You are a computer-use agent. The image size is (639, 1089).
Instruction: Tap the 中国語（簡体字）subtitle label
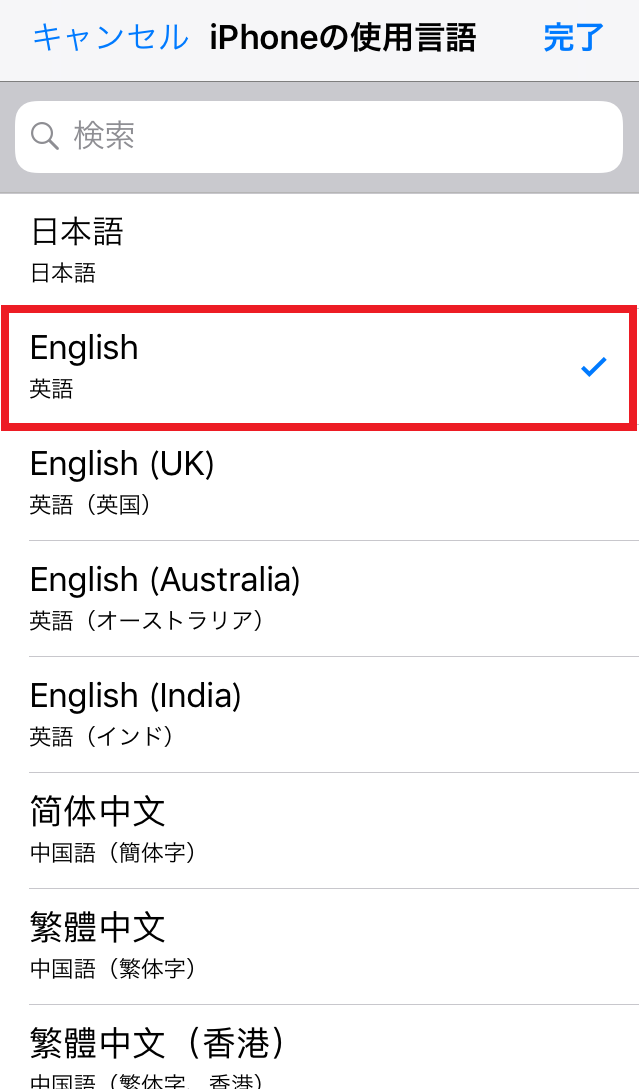(113, 852)
